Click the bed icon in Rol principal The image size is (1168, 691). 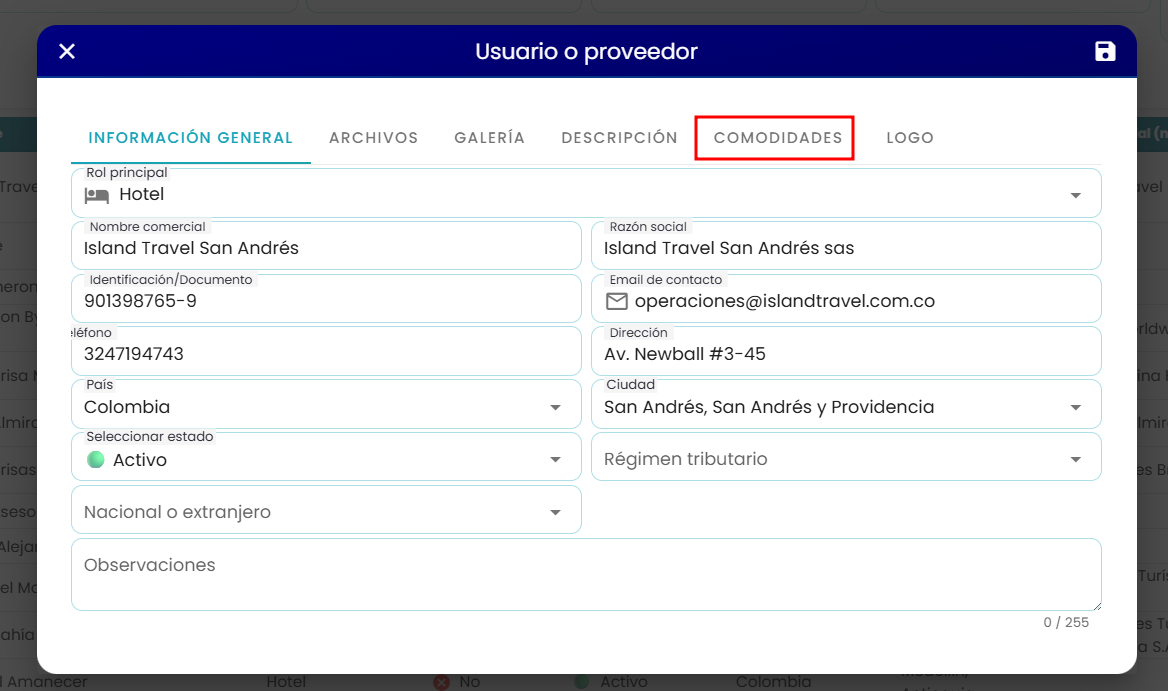[97, 195]
